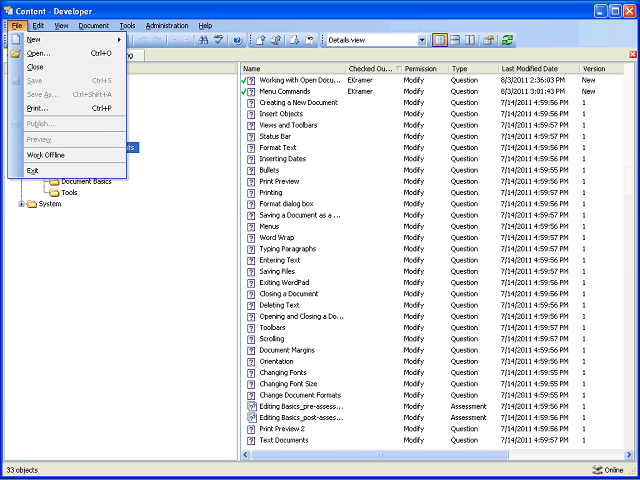The image size is (640, 480).
Task: Click the Check In All icon
Action: pyautogui.click(x=276, y=40)
